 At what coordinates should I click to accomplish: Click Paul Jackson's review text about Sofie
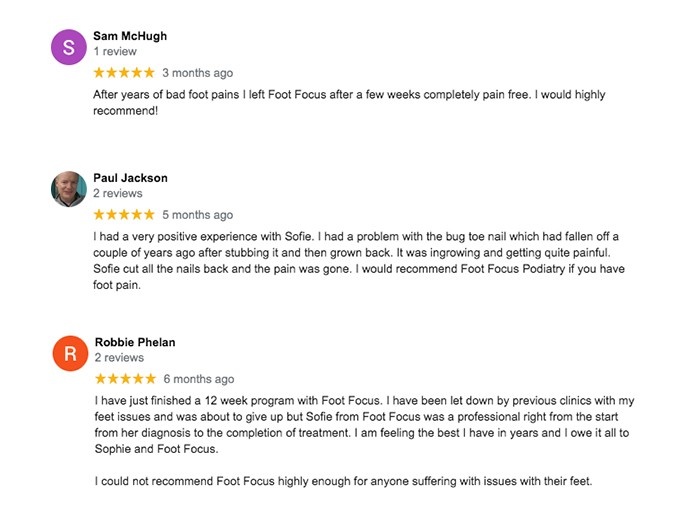[359, 261]
